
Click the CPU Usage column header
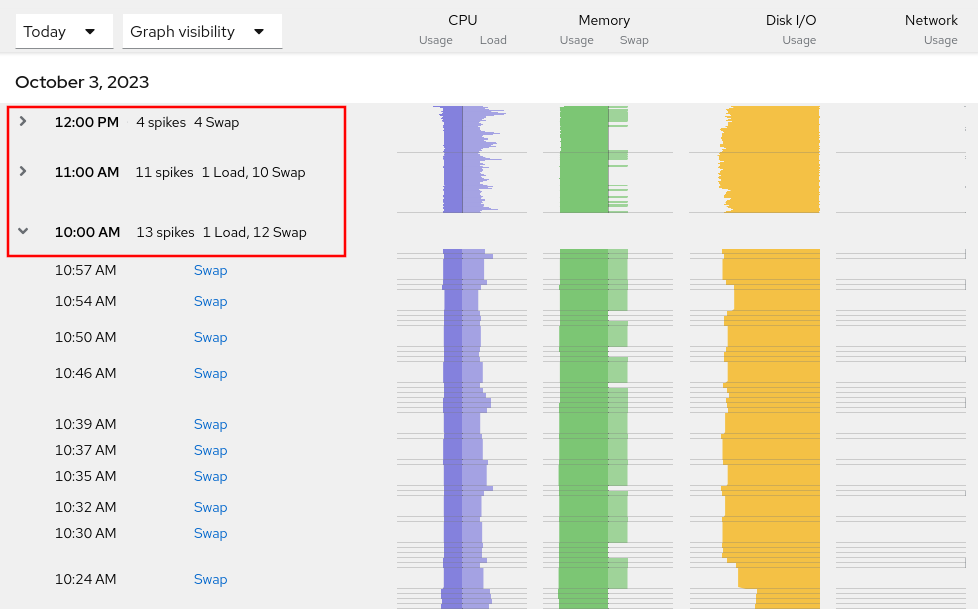pos(436,40)
